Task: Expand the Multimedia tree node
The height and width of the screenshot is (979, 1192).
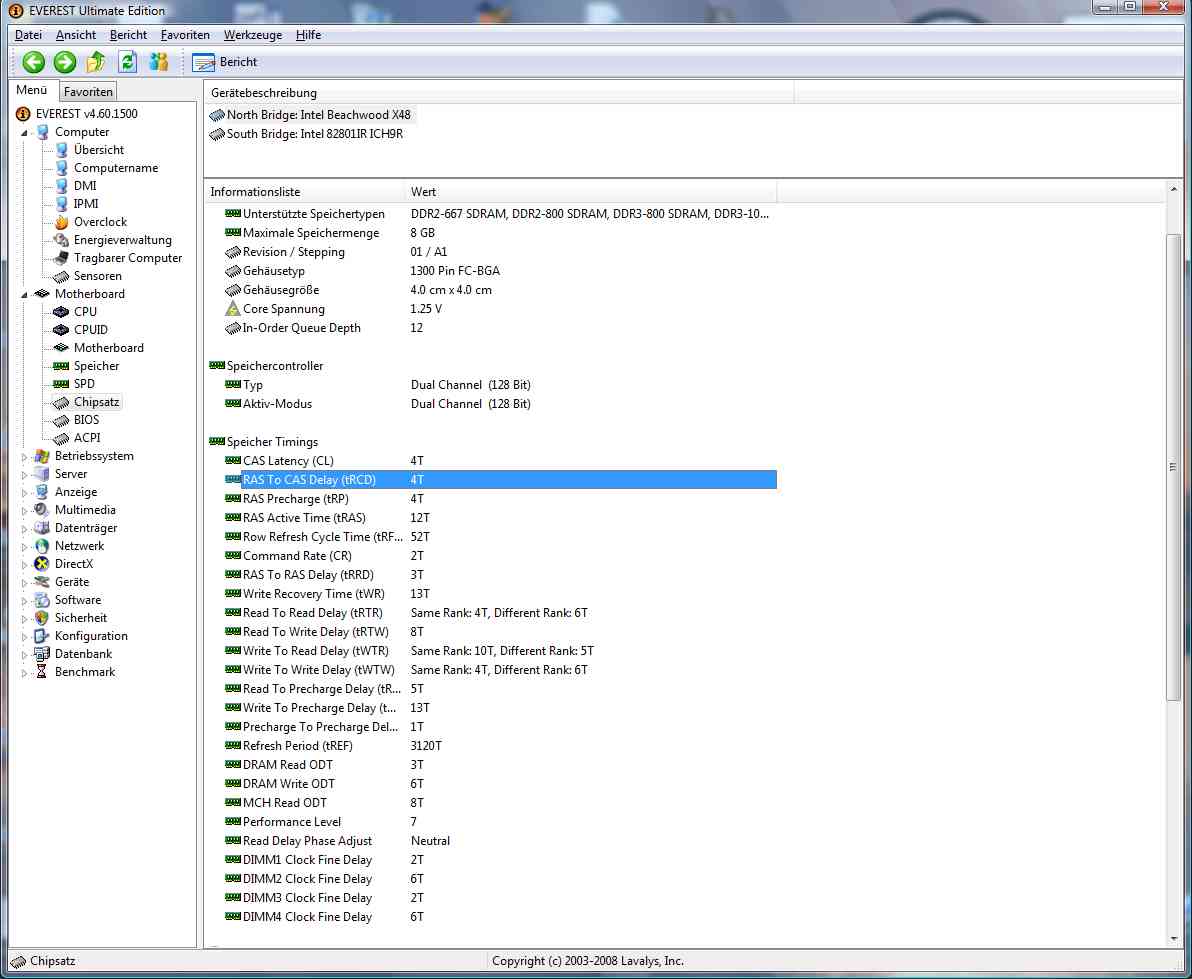Action: point(24,511)
